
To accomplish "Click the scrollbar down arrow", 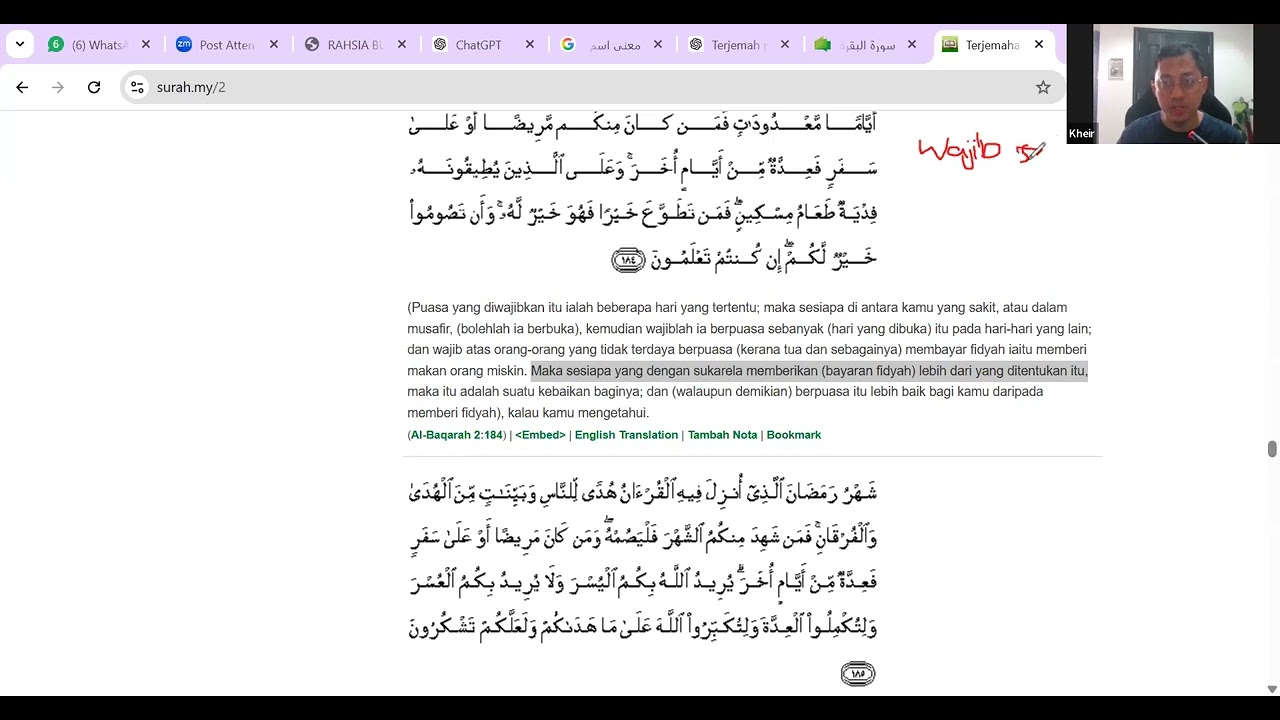I will tap(1272, 689).
